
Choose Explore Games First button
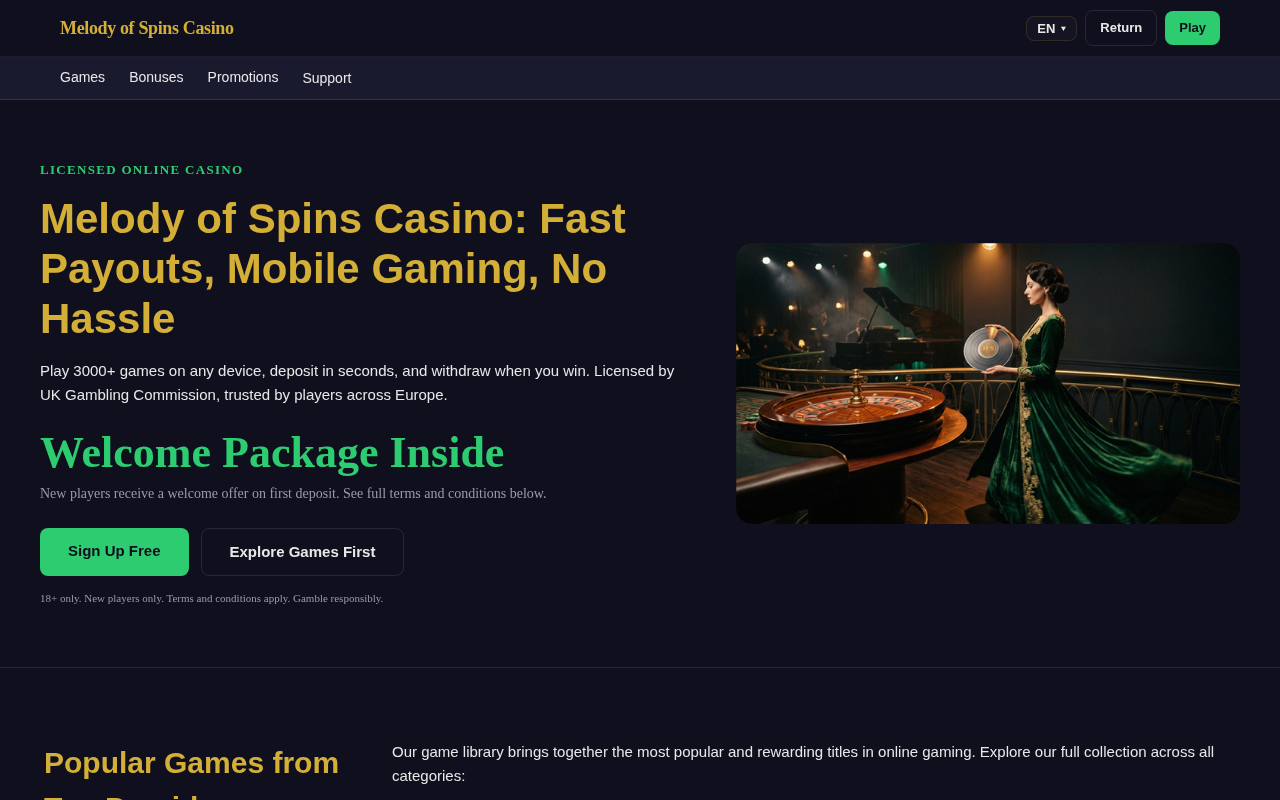click(302, 552)
